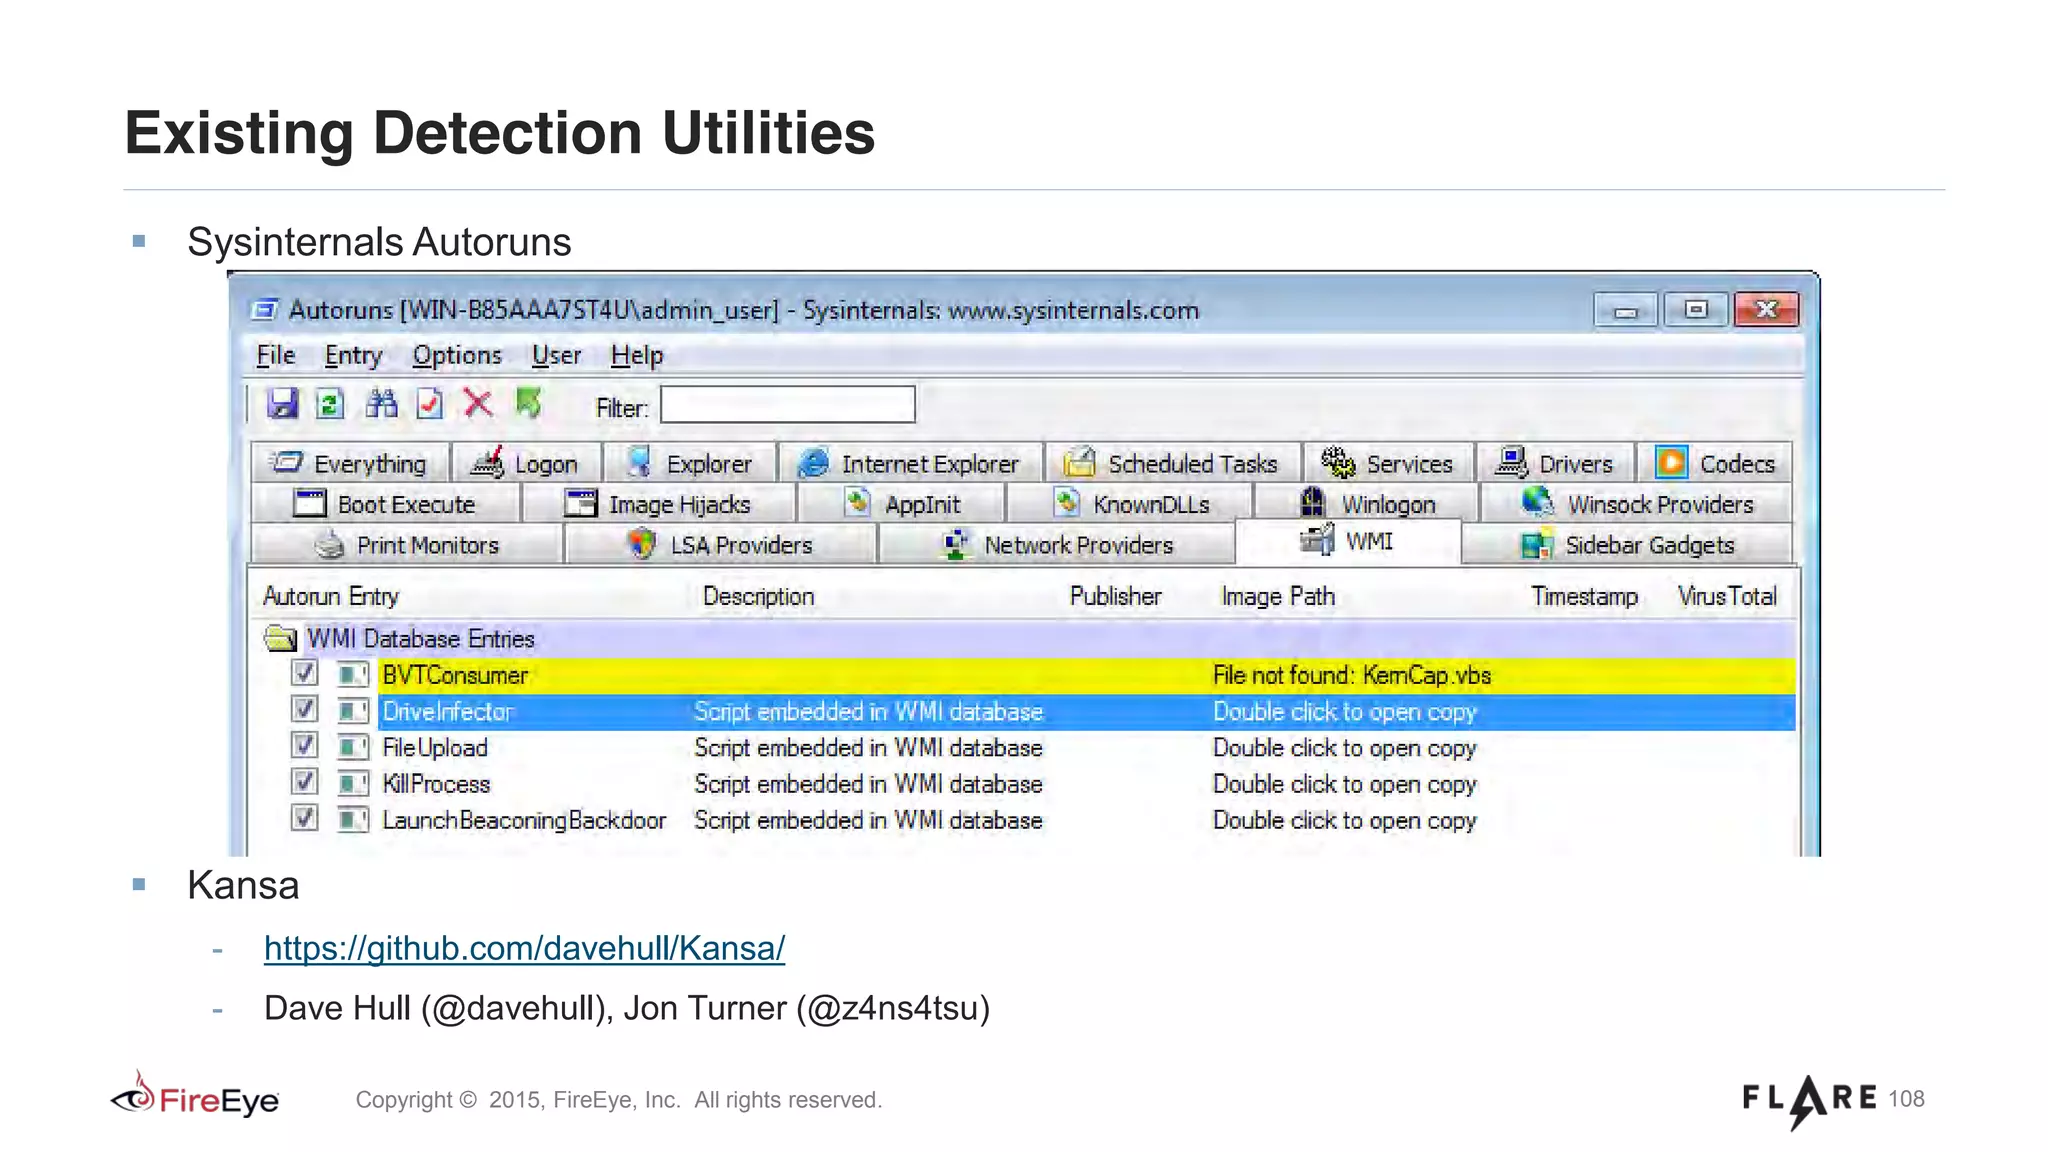Select the FileUpload entry name

(435, 747)
